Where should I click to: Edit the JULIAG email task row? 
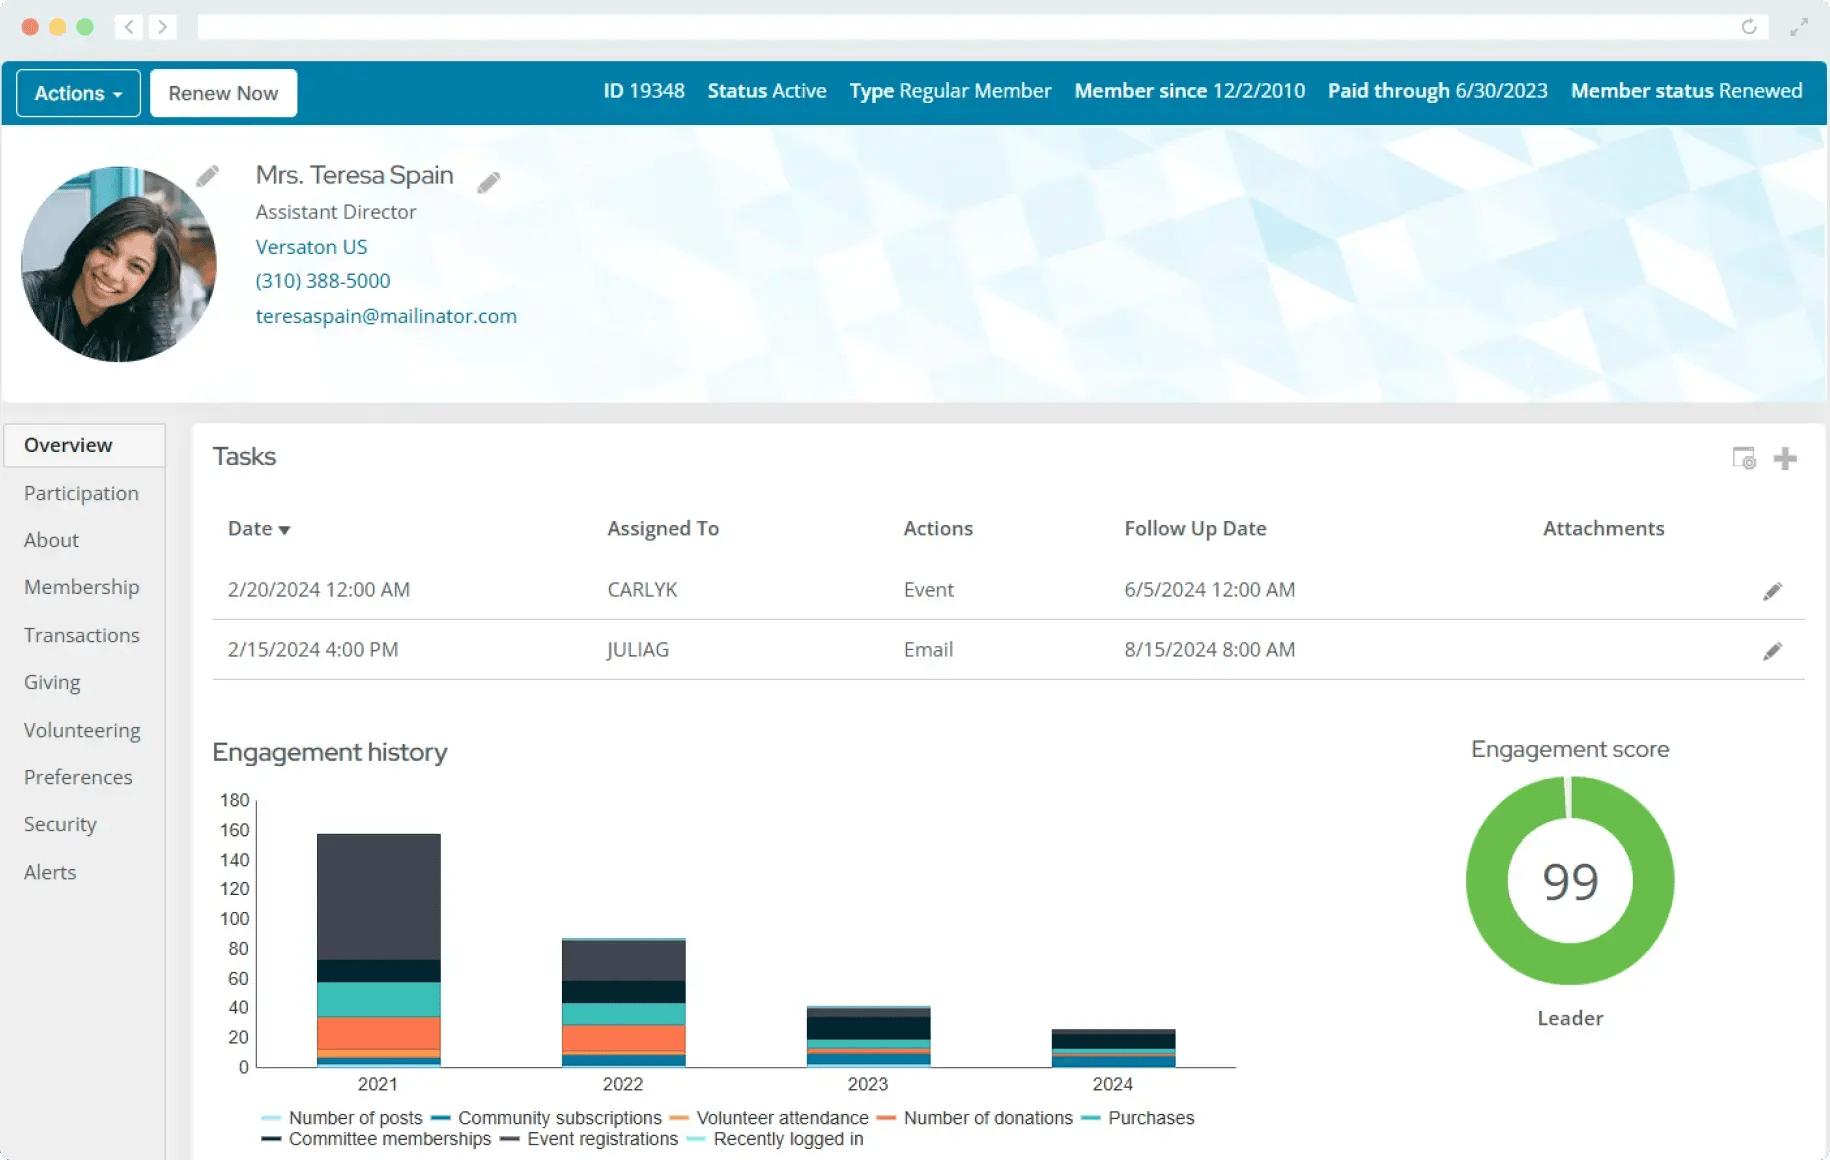(1772, 650)
